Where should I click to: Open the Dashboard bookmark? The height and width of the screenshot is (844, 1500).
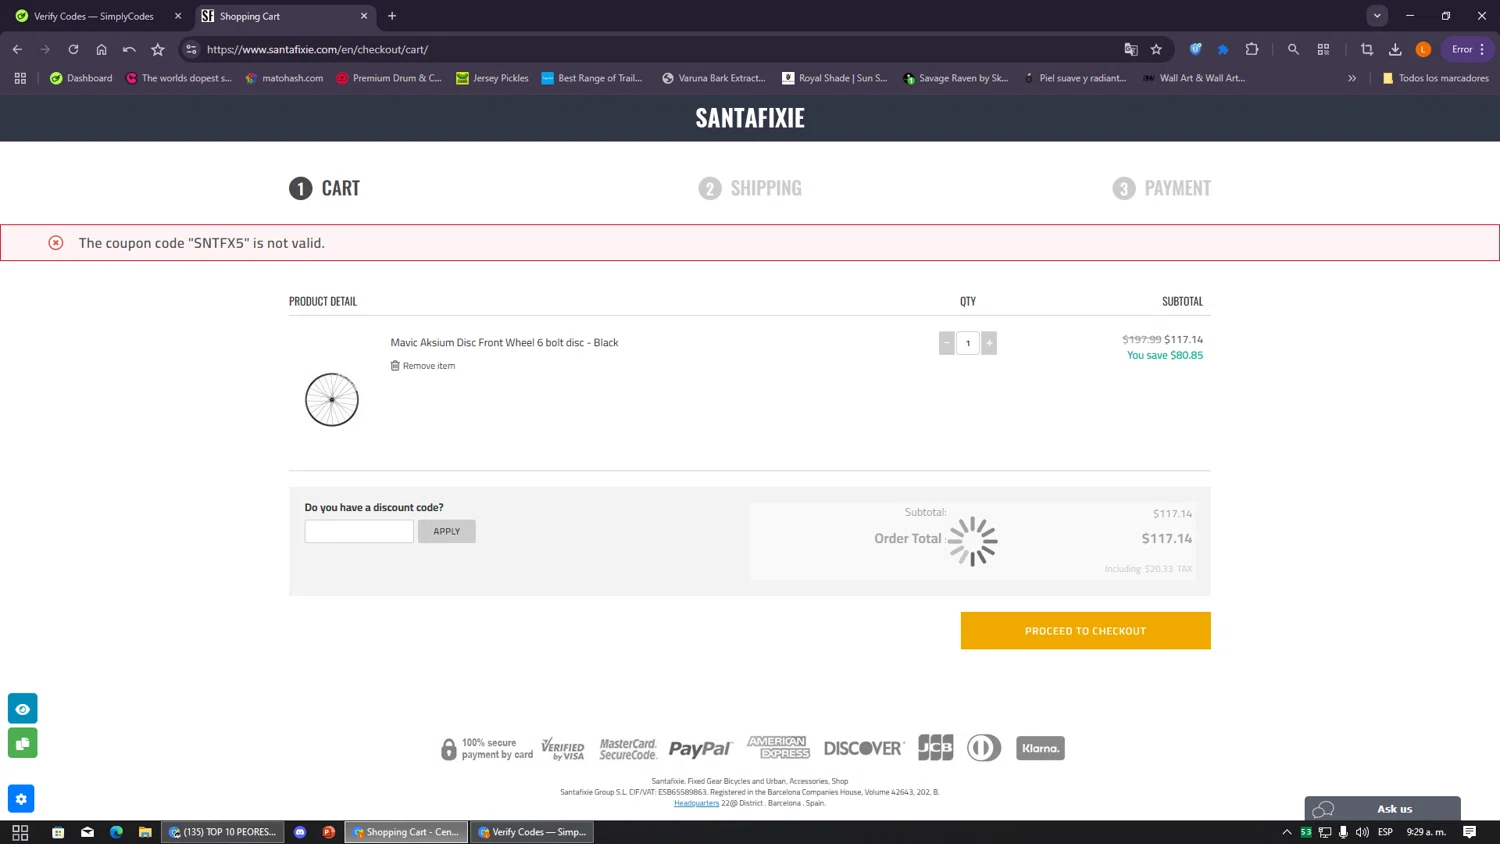(x=81, y=78)
